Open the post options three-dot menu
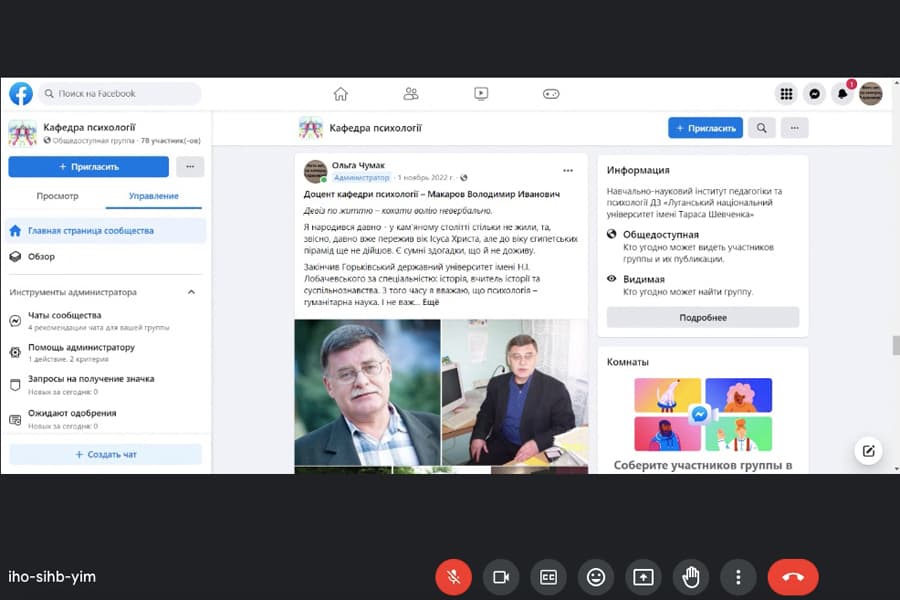 (568, 171)
